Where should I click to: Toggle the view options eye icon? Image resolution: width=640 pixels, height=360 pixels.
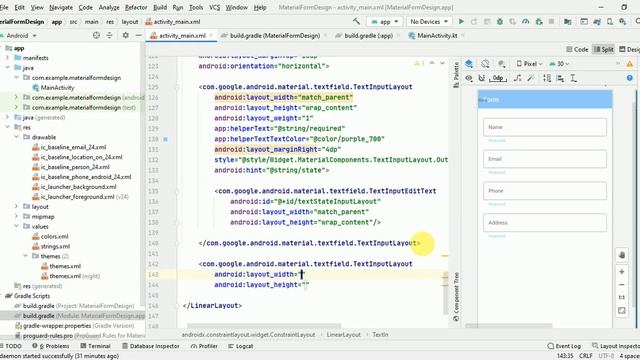point(469,78)
